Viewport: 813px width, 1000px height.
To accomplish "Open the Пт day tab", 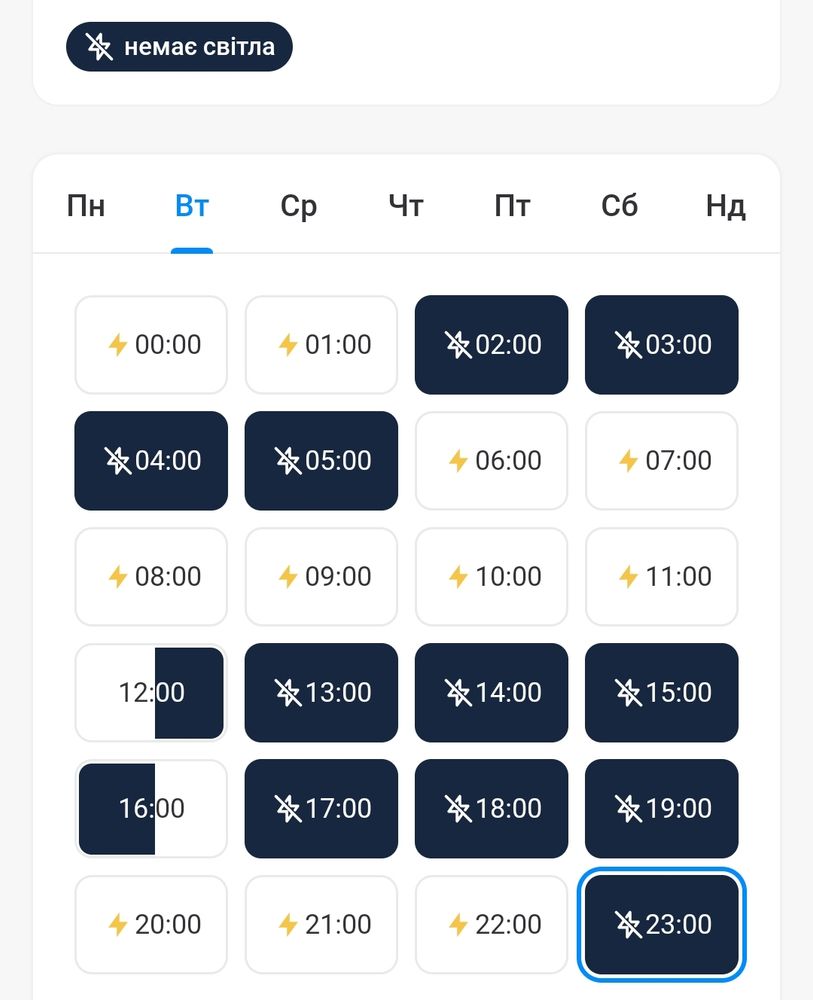I will click(x=512, y=207).
